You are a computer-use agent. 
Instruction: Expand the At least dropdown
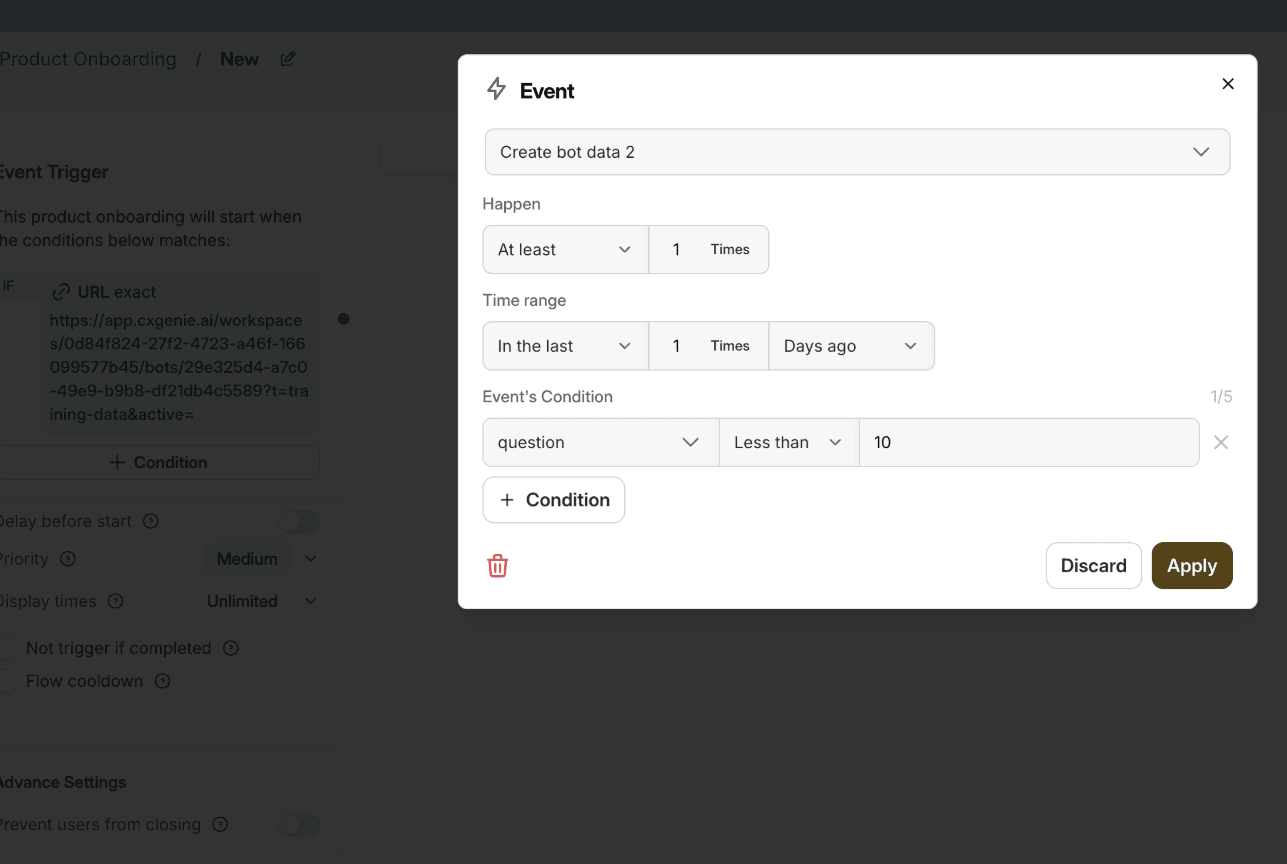point(565,250)
